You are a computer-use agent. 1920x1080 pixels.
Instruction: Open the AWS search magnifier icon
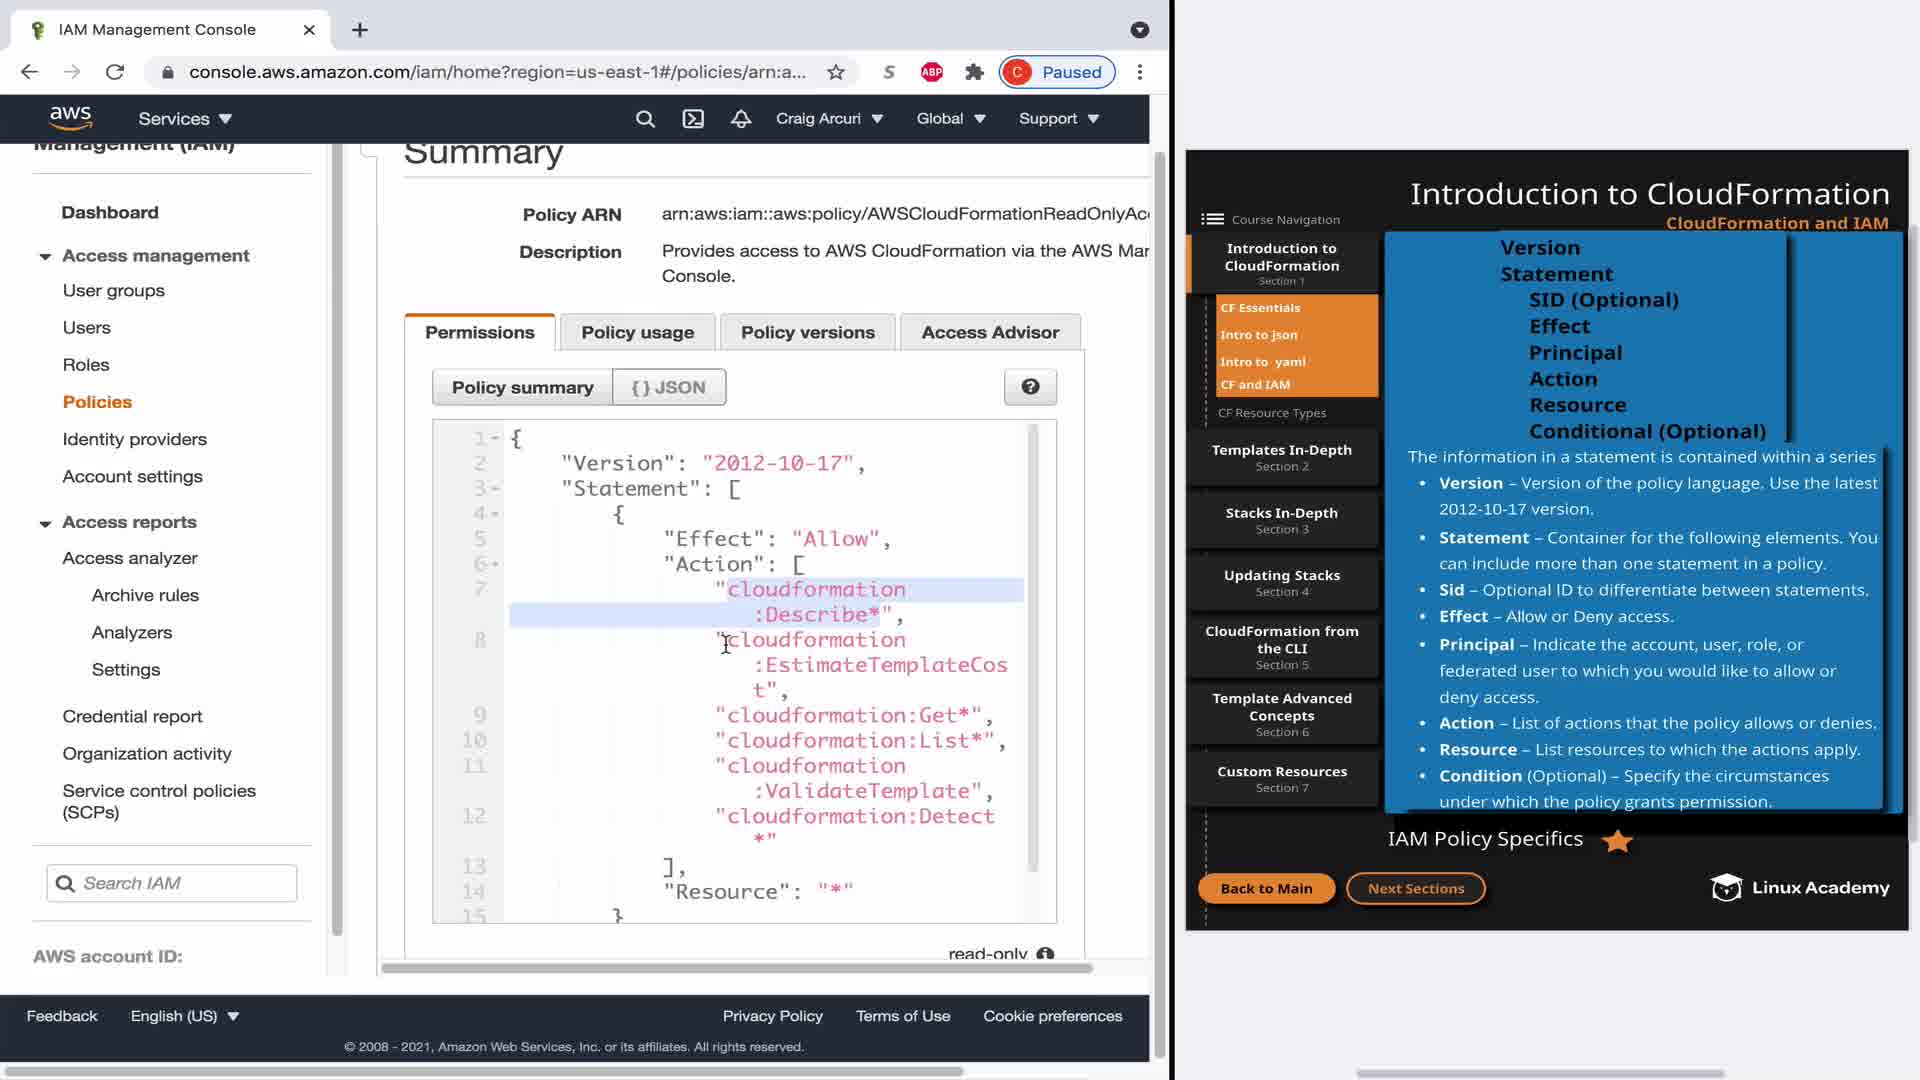(x=645, y=119)
